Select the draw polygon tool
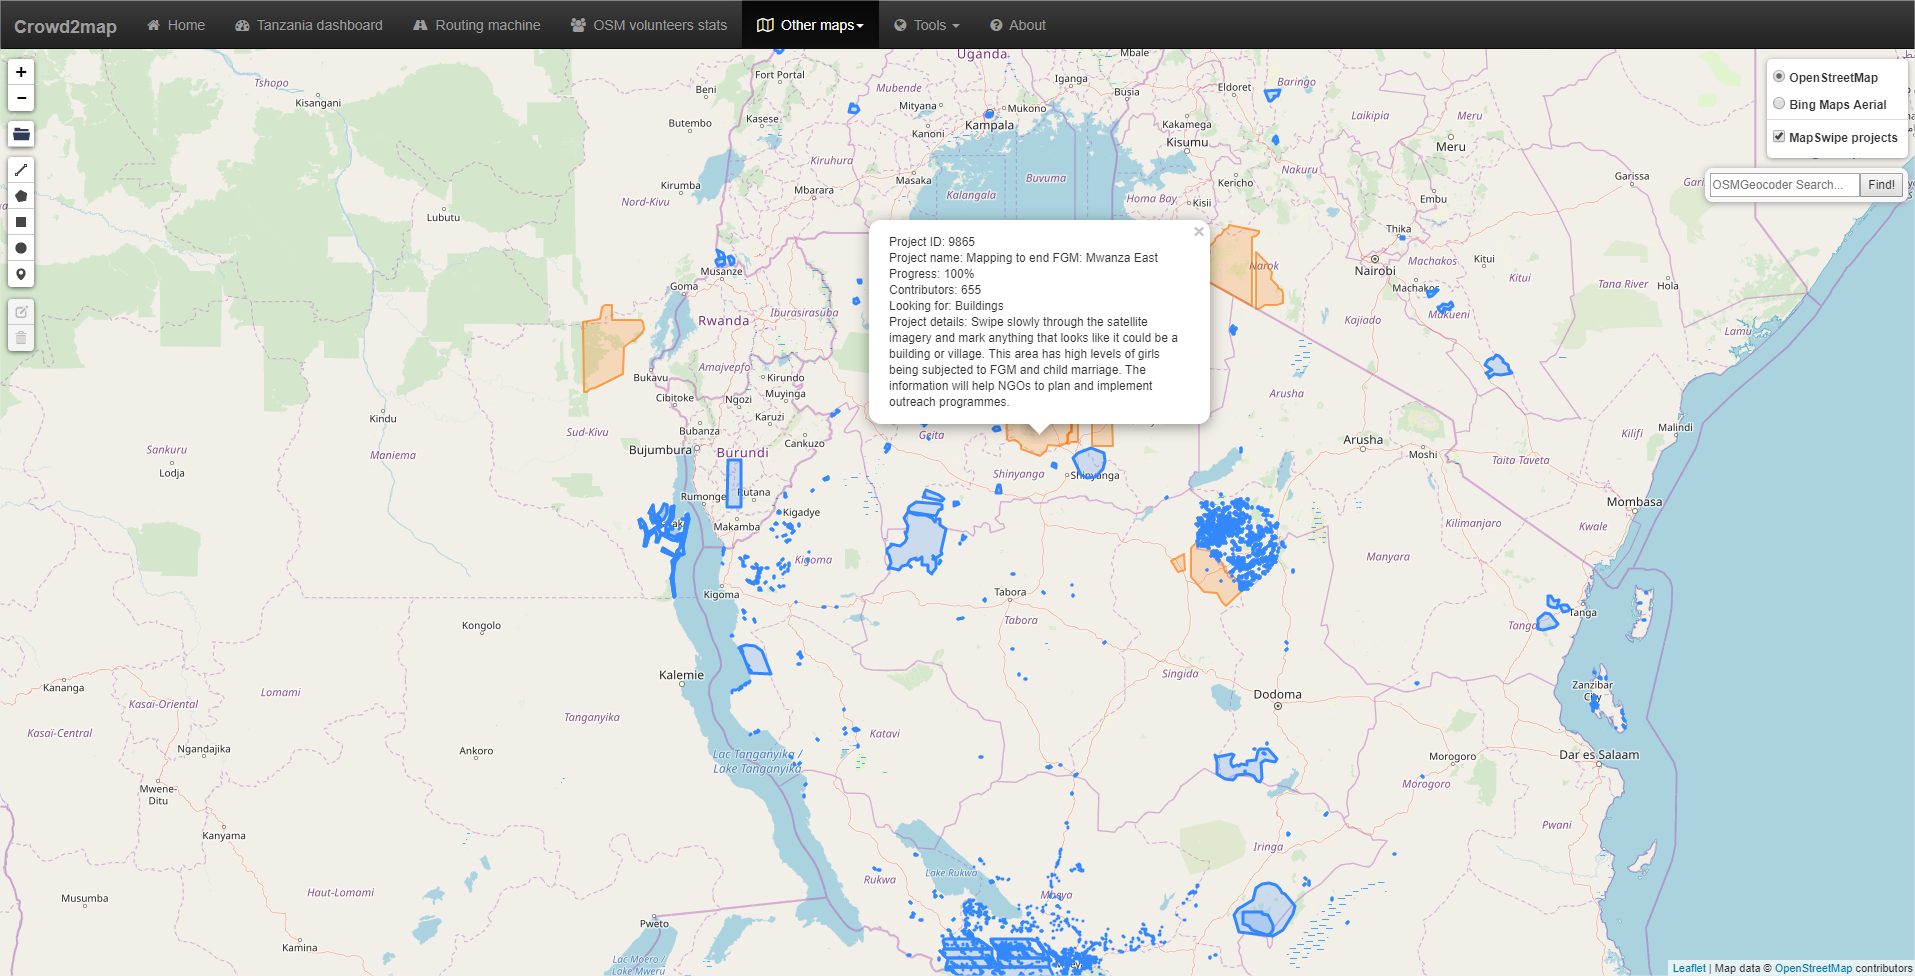Viewport: 1915px width, 976px height. click(x=21, y=196)
